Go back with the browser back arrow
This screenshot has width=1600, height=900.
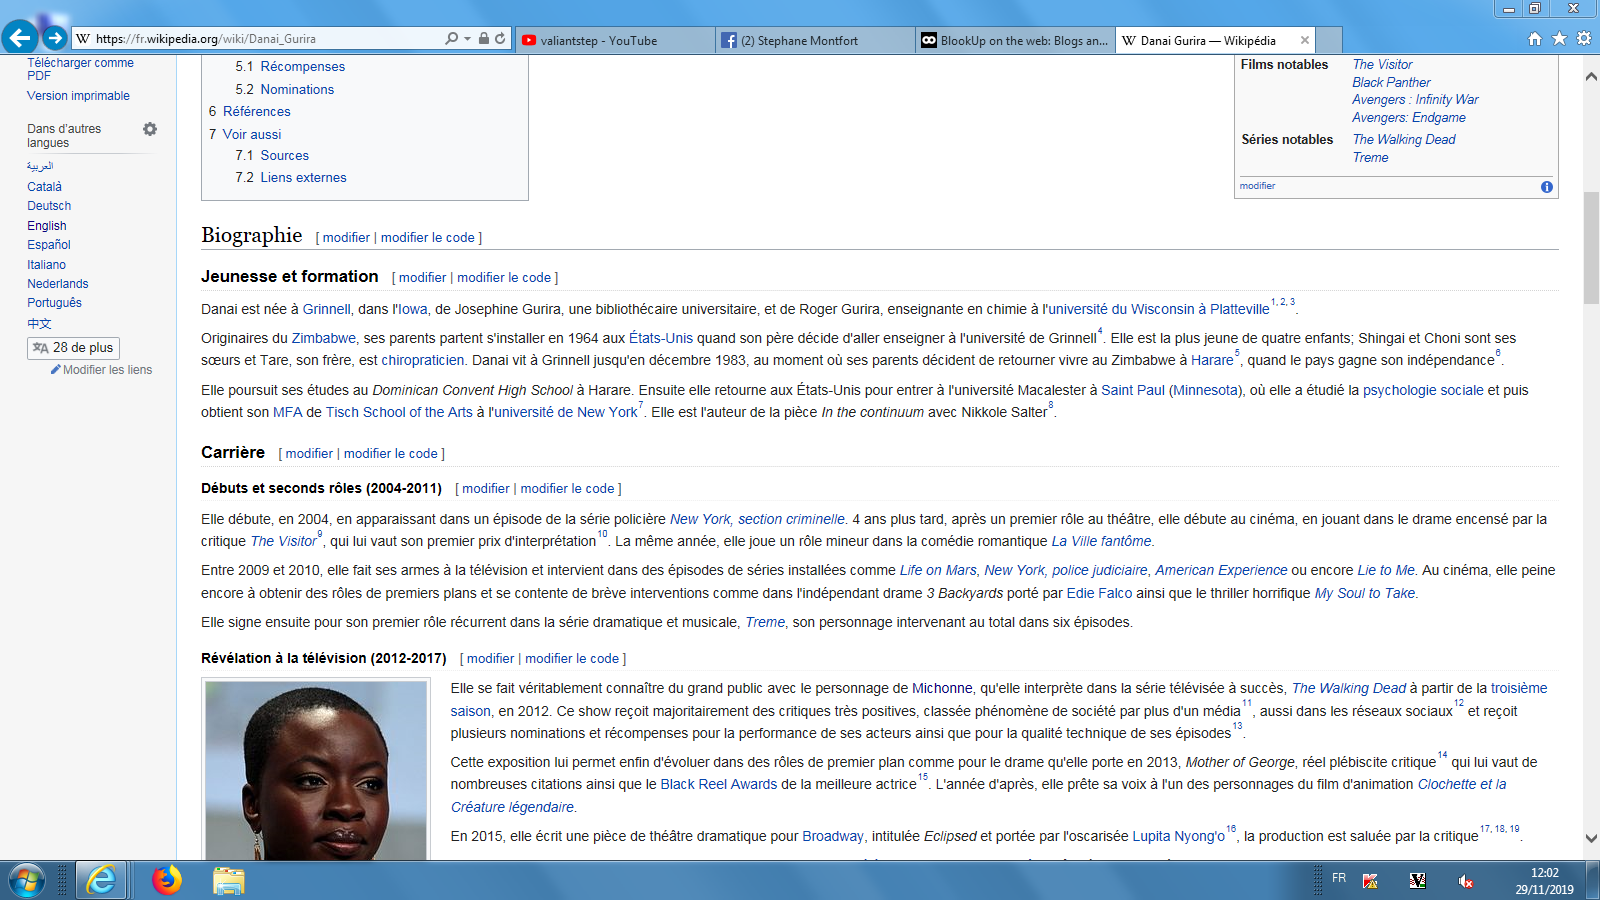click(20, 38)
